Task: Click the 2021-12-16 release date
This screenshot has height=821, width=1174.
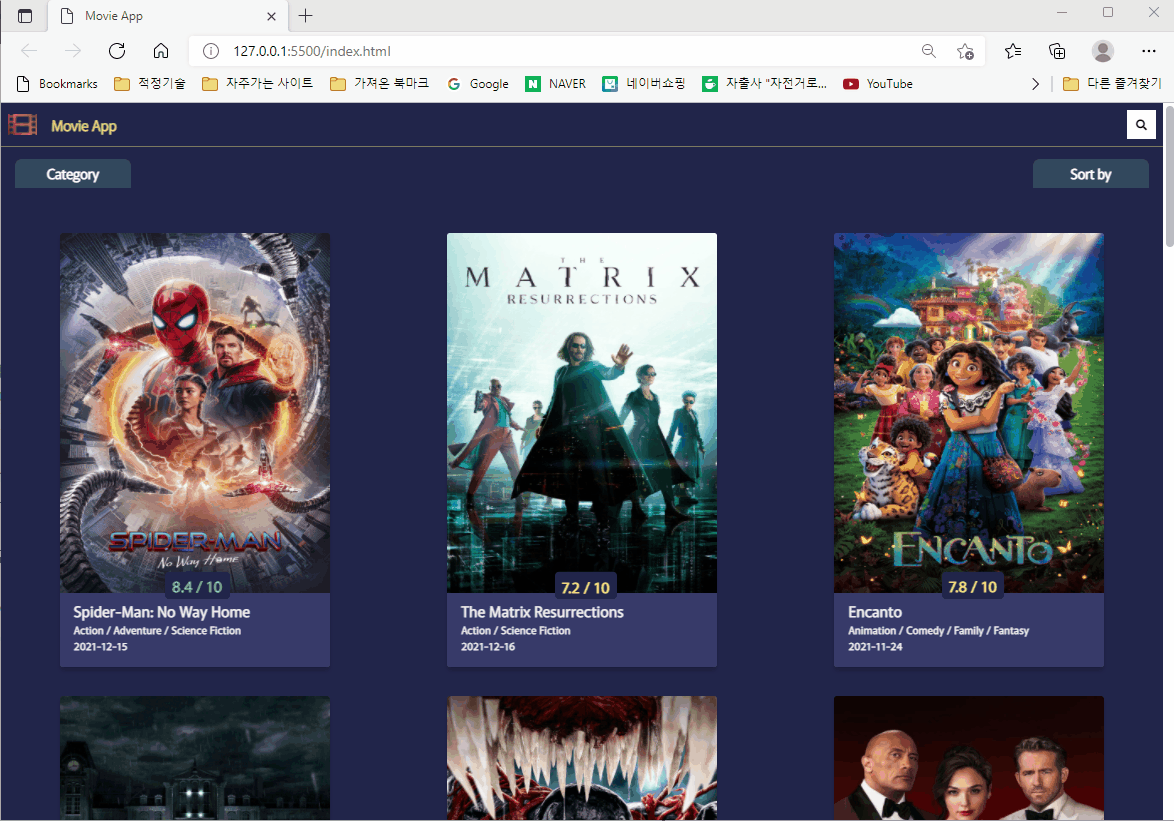Action: pyautogui.click(x=487, y=647)
